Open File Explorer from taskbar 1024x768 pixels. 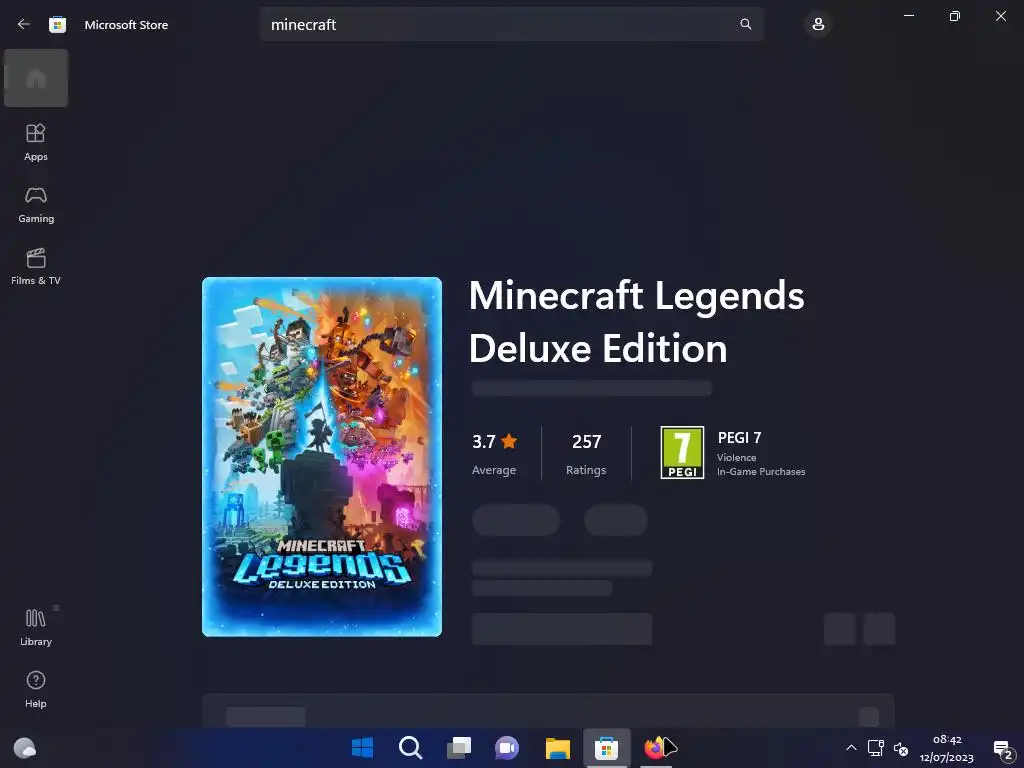point(558,747)
